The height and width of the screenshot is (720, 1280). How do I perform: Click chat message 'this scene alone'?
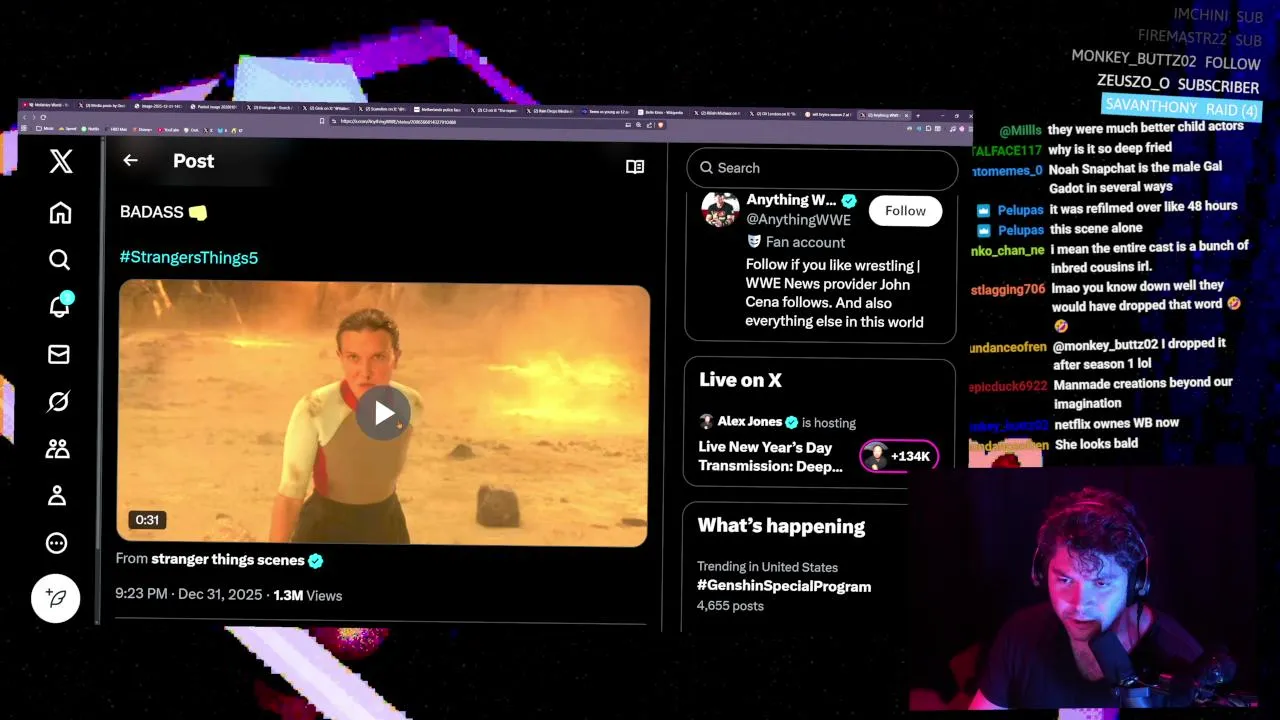coord(1097,230)
